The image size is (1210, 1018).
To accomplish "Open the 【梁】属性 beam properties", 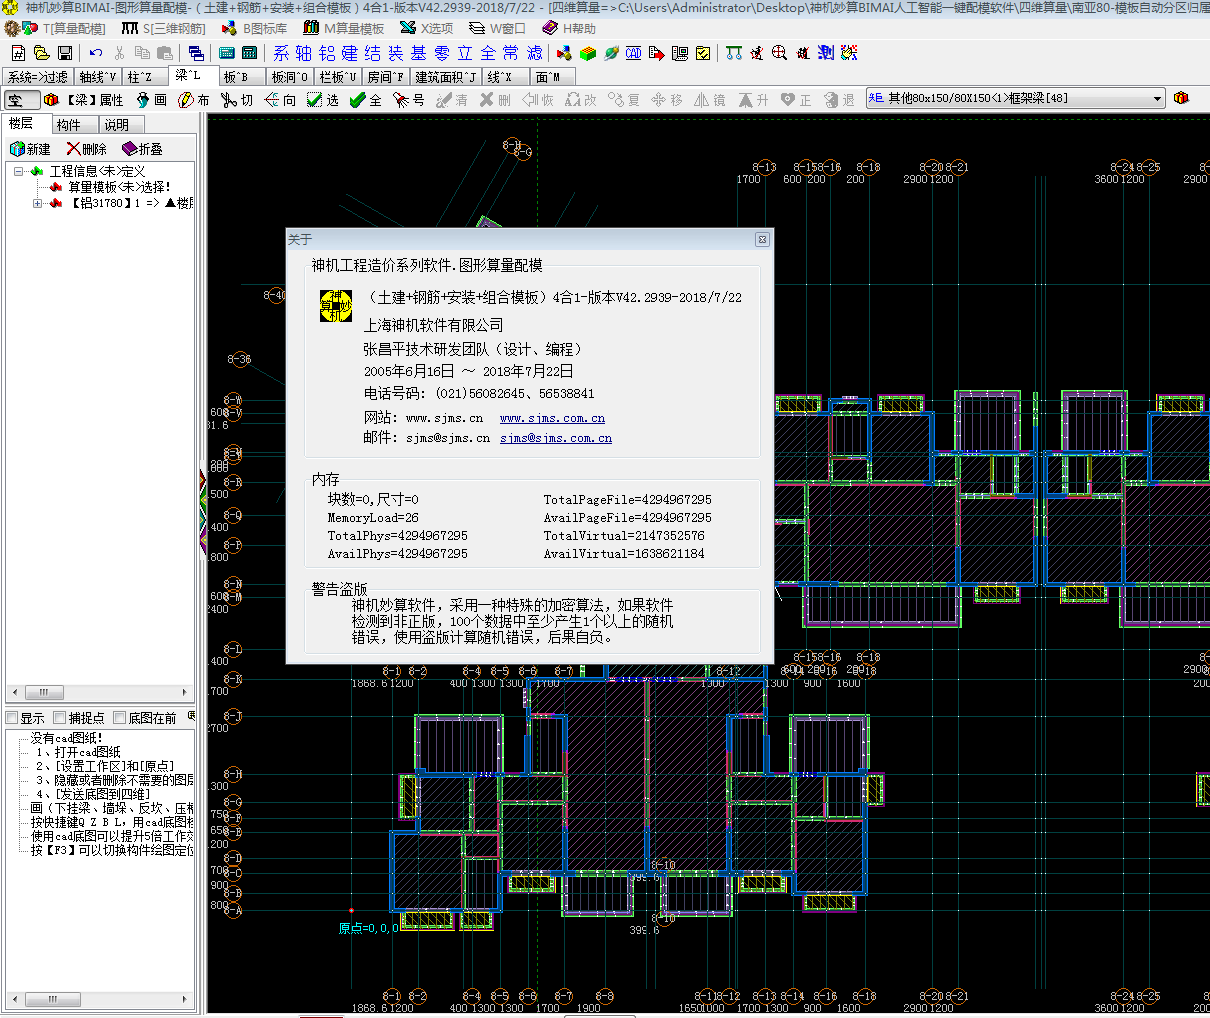I will click(x=84, y=100).
